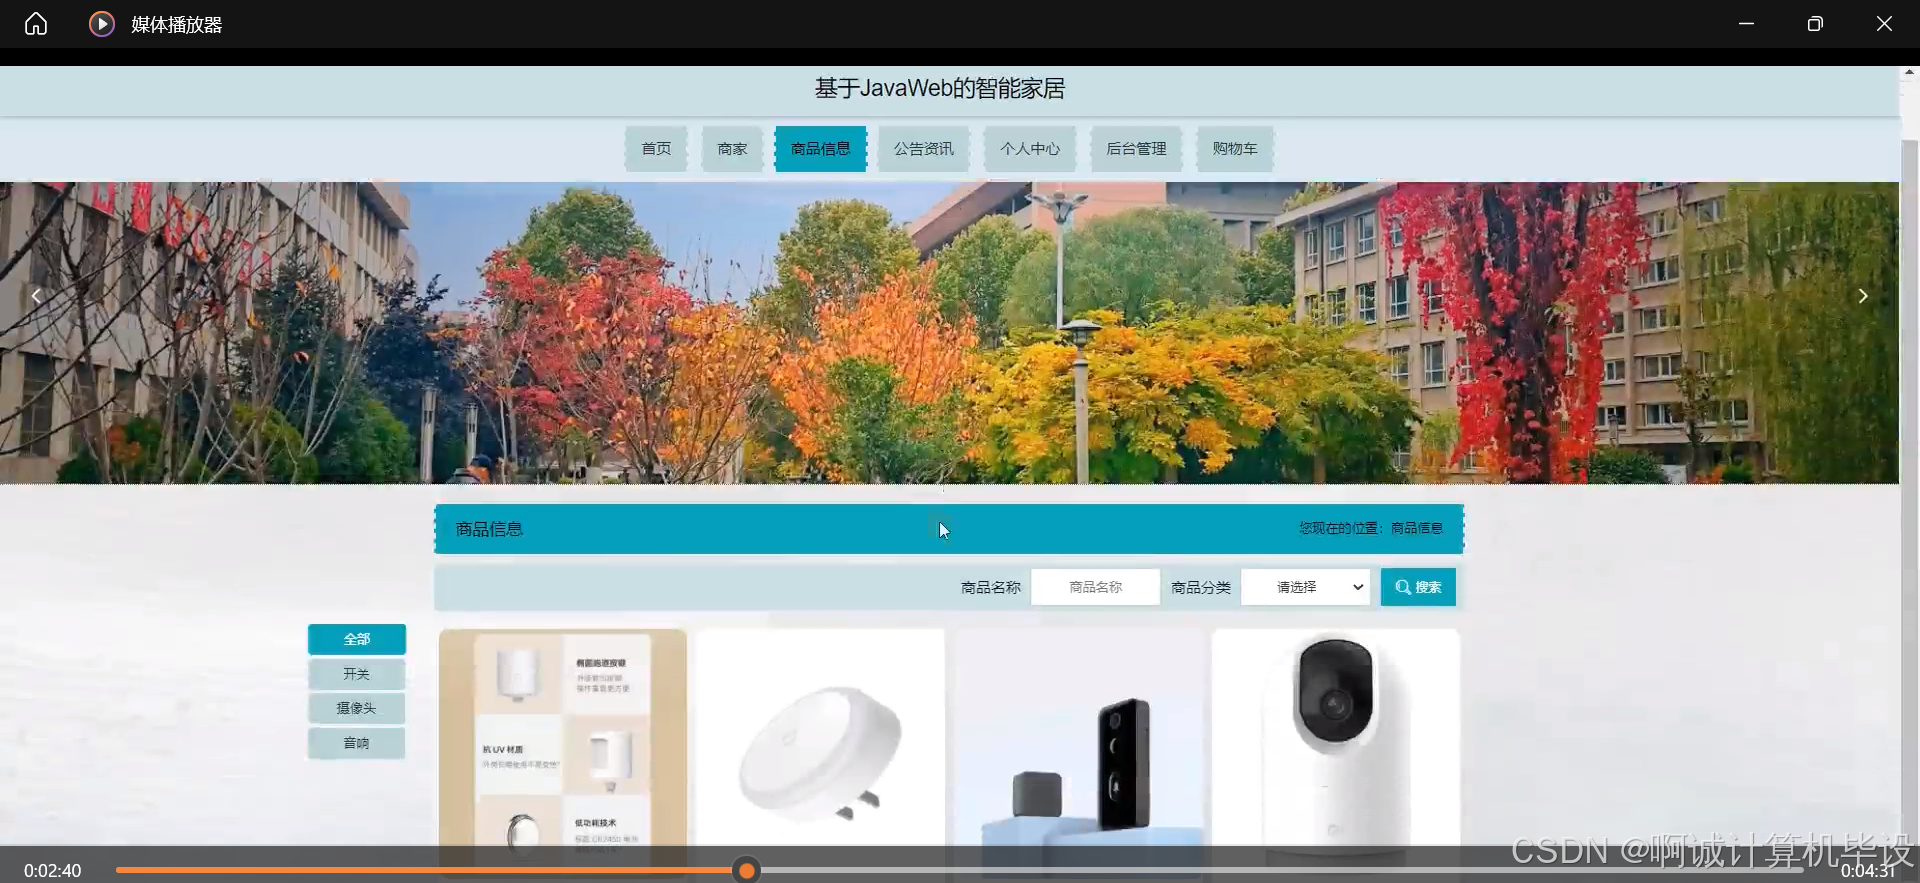Image resolution: width=1920 pixels, height=883 pixels.
Task: Click the home icon in media player
Action: [36, 24]
